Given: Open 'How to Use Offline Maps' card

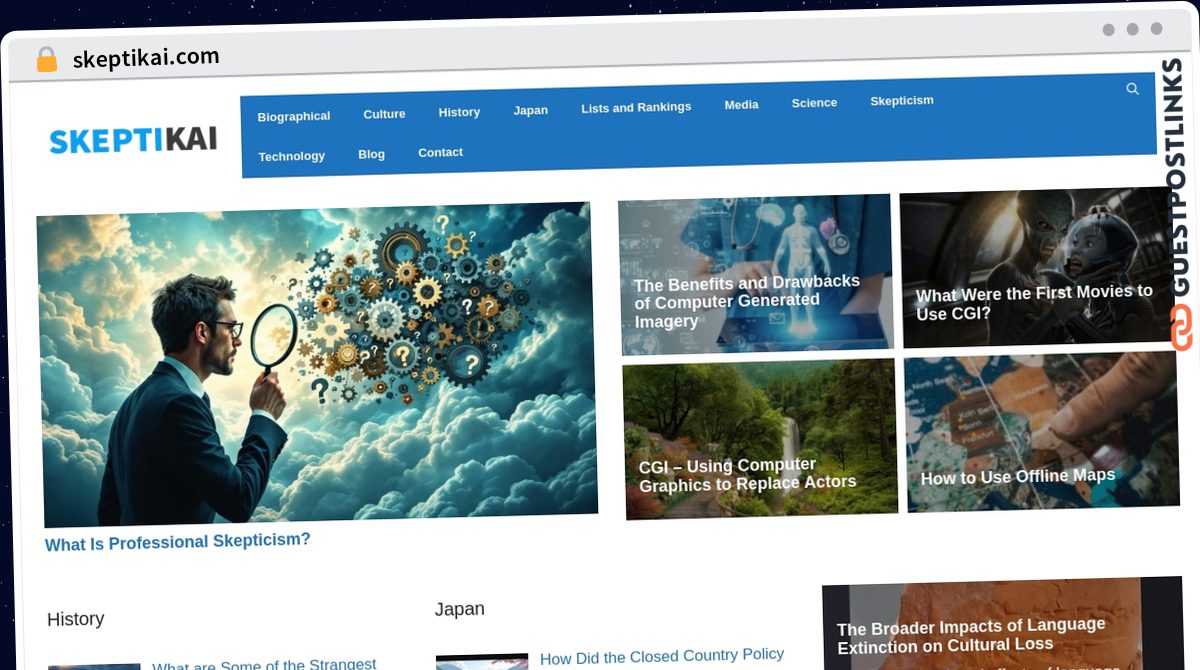Looking at the screenshot, I should pos(1041,432).
